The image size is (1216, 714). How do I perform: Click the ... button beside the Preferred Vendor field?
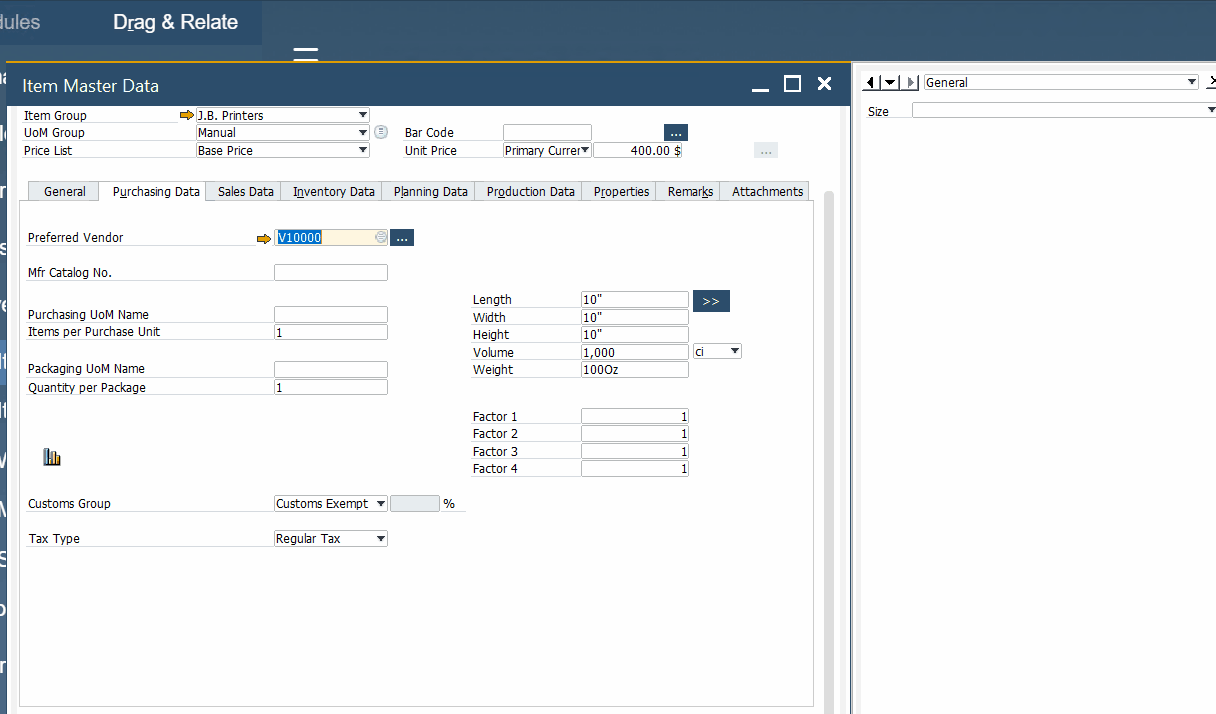pos(402,237)
